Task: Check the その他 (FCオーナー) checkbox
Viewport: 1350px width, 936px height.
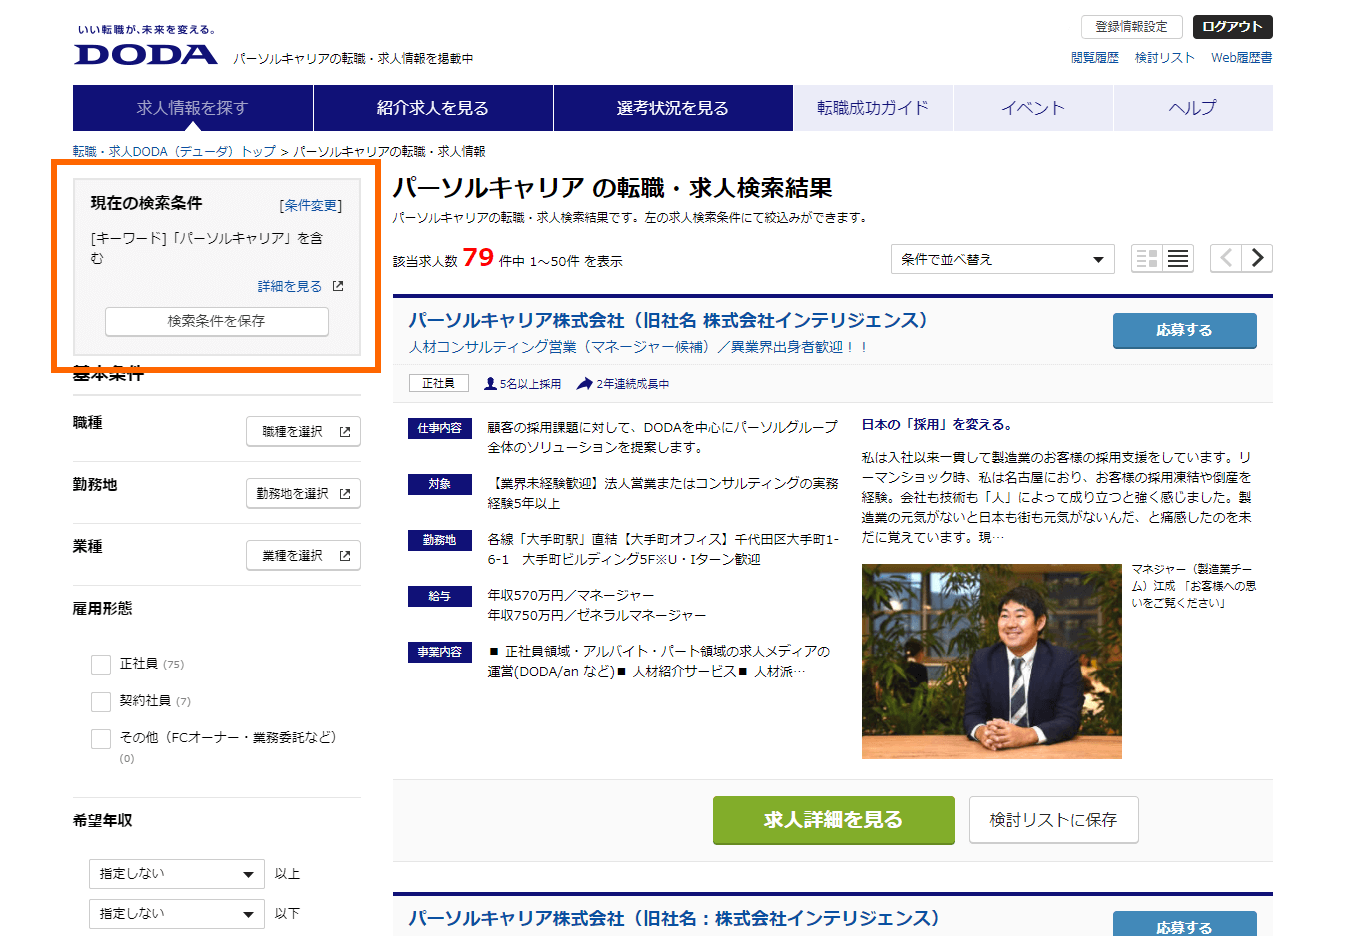Action: 101,739
